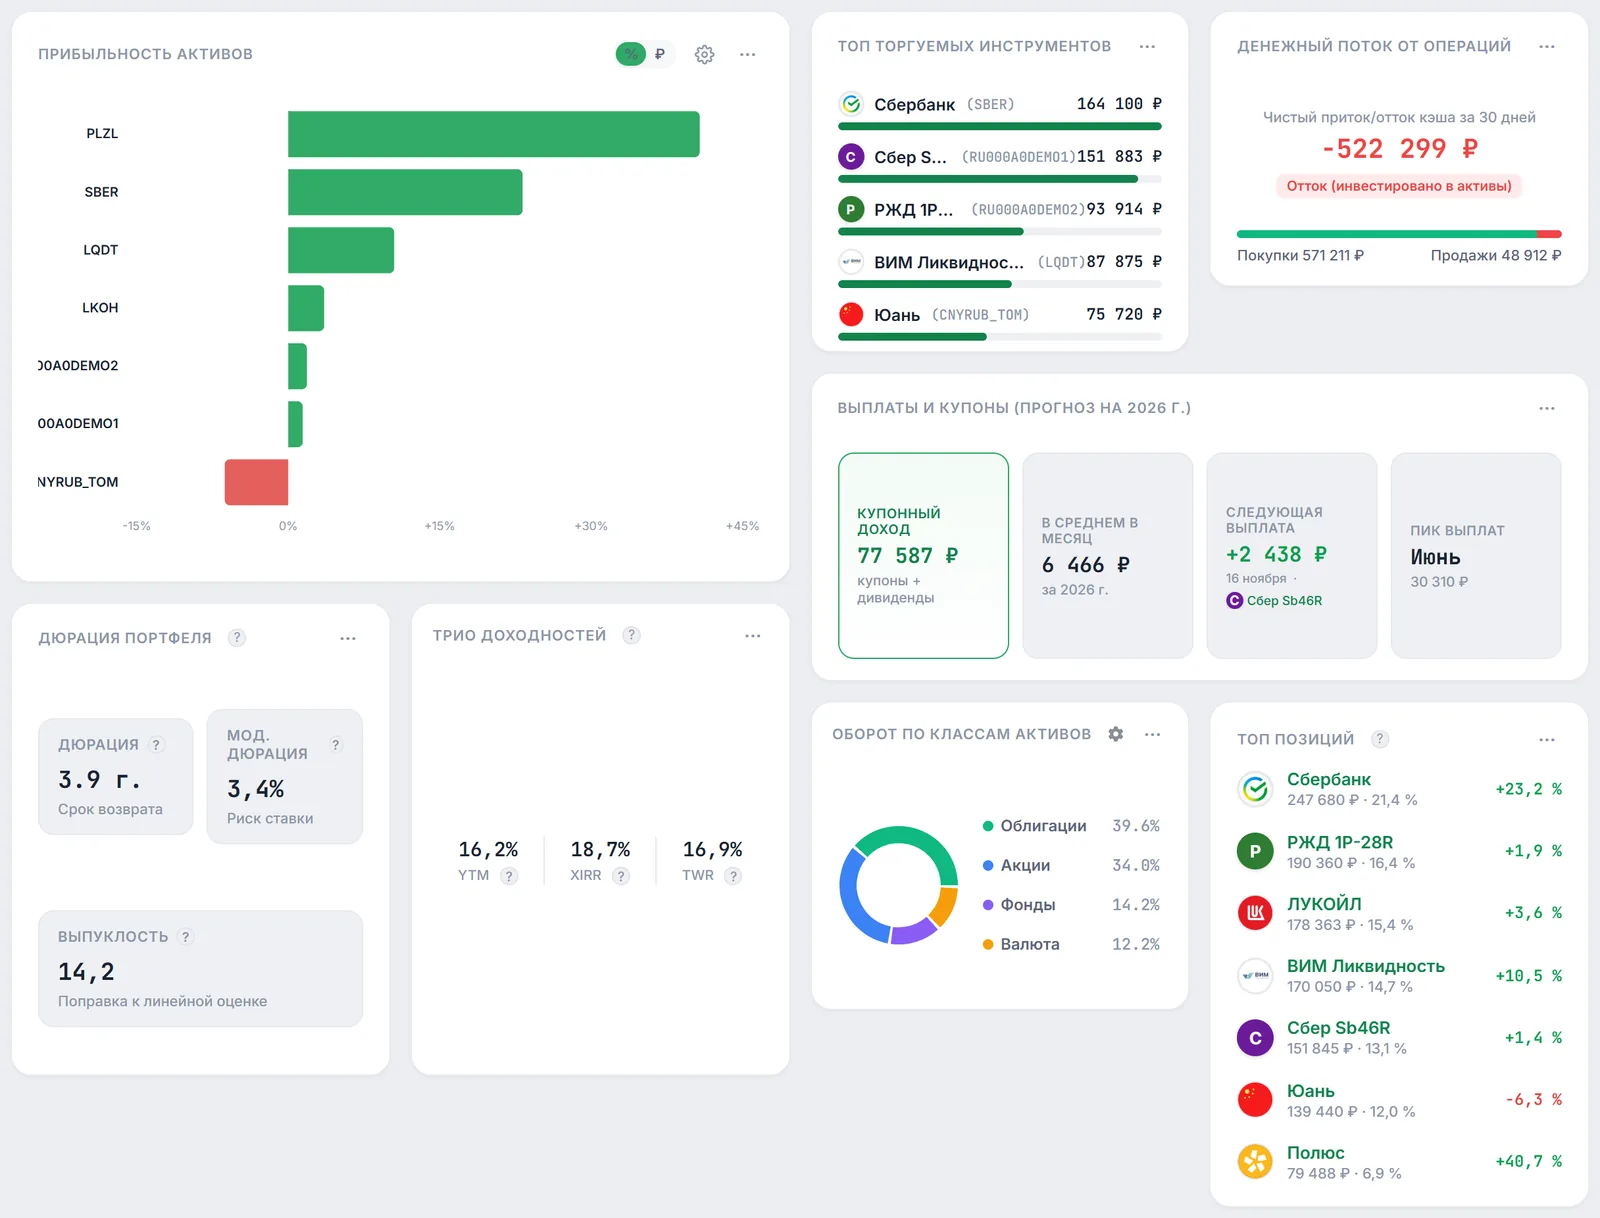
Task: Show help for Мод. дюрация metric
Action: click(x=336, y=744)
